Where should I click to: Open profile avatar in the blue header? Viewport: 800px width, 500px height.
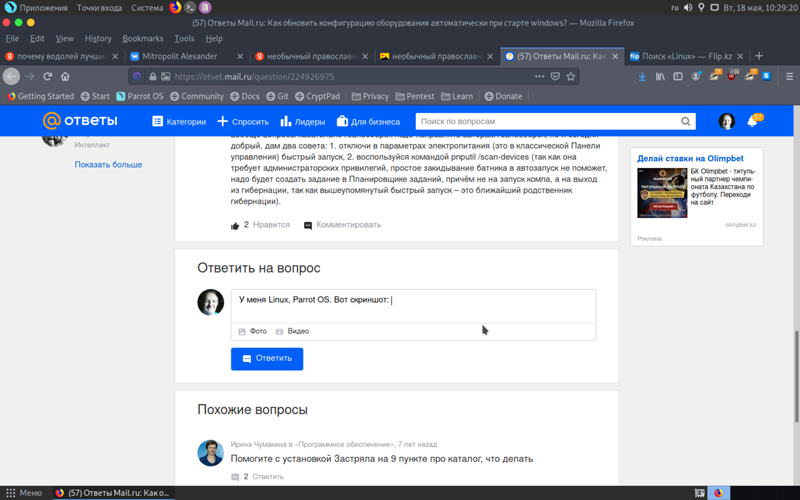tap(727, 121)
